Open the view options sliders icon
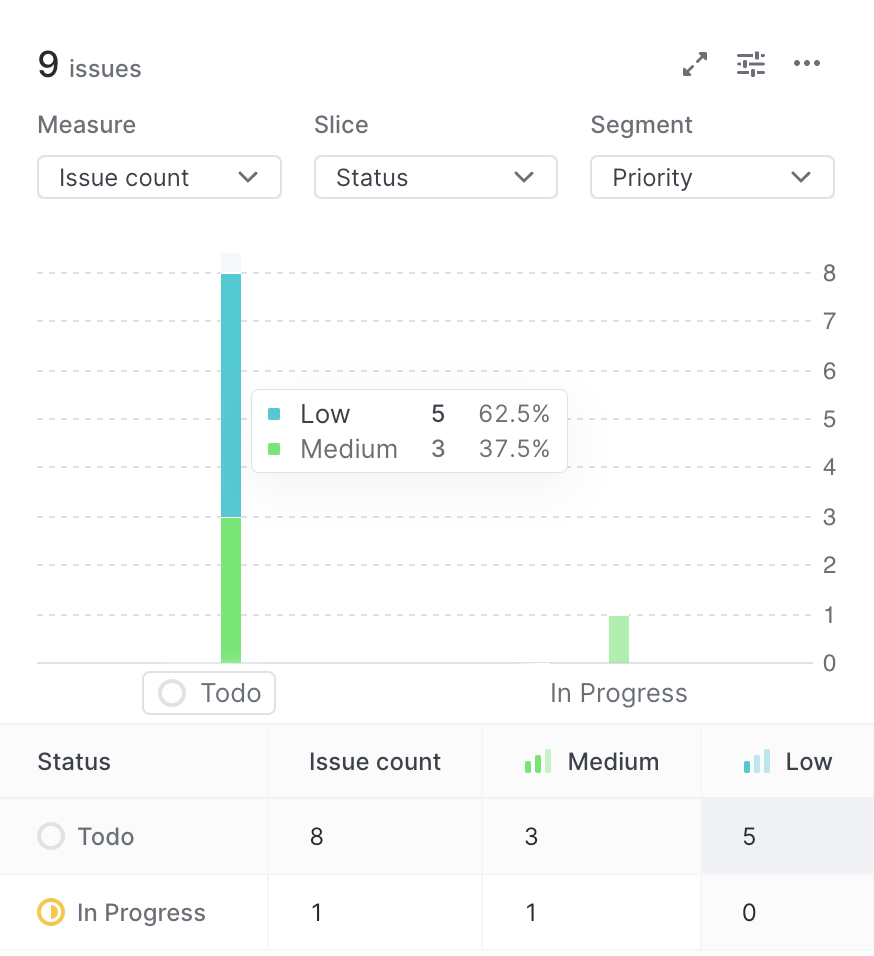Image resolution: width=874 pixels, height=956 pixels. click(x=751, y=65)
